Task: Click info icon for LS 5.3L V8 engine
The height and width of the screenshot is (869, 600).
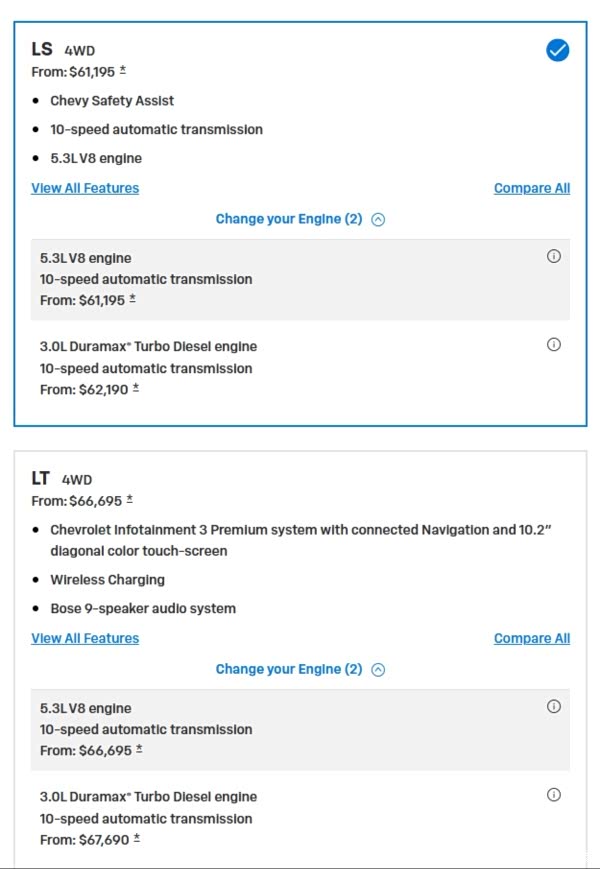Action: tap(554, 256)
